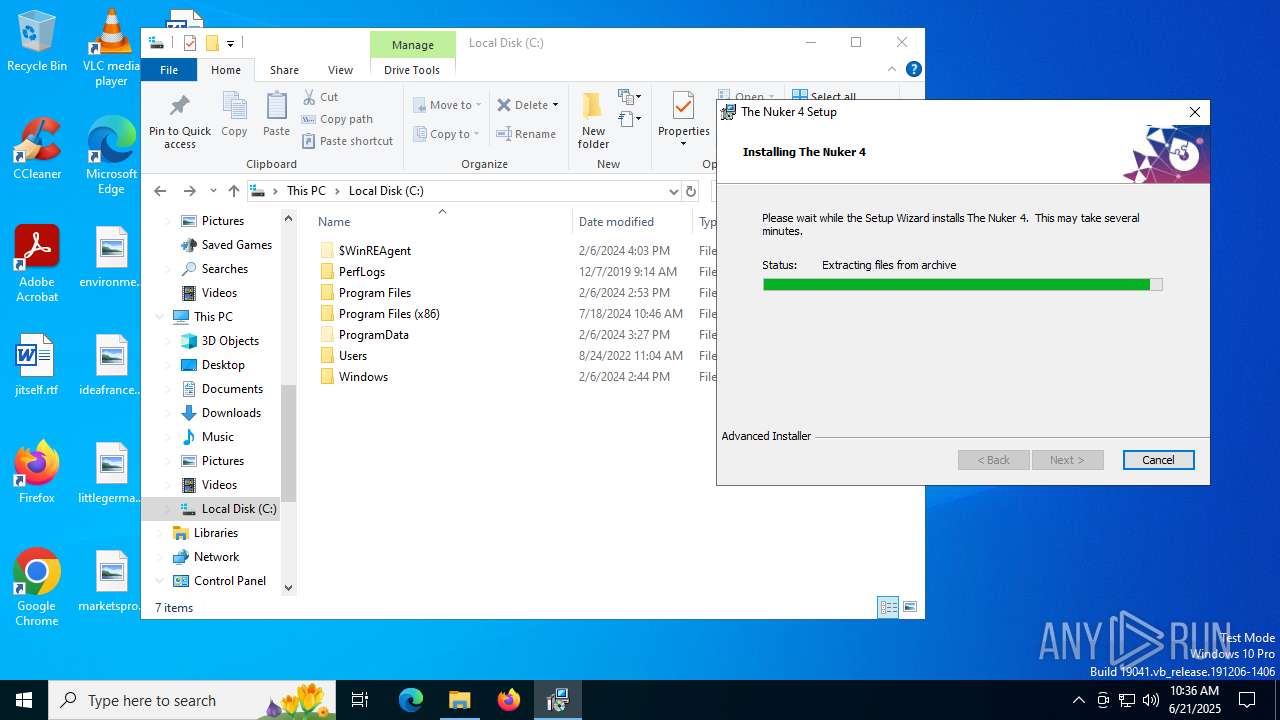Click Select all in ribbon

pos(826,97)
